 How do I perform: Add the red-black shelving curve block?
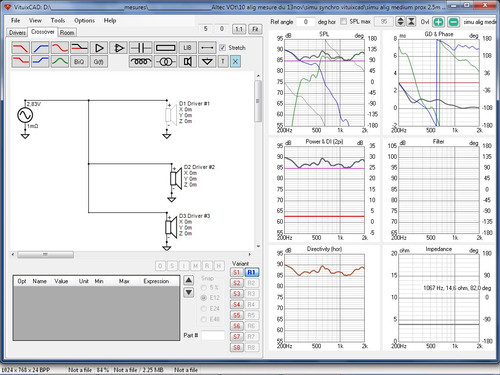click(79, 48)
